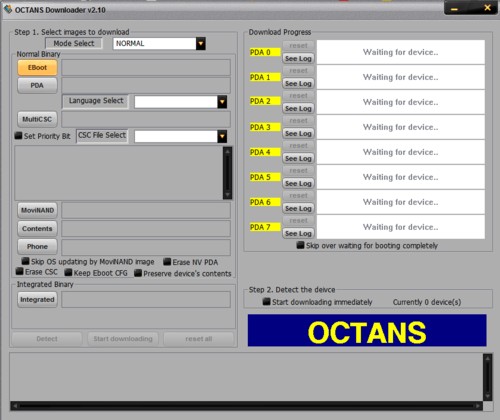Click right arrow of bottom horizontal scrollbar

pos(478,406)
